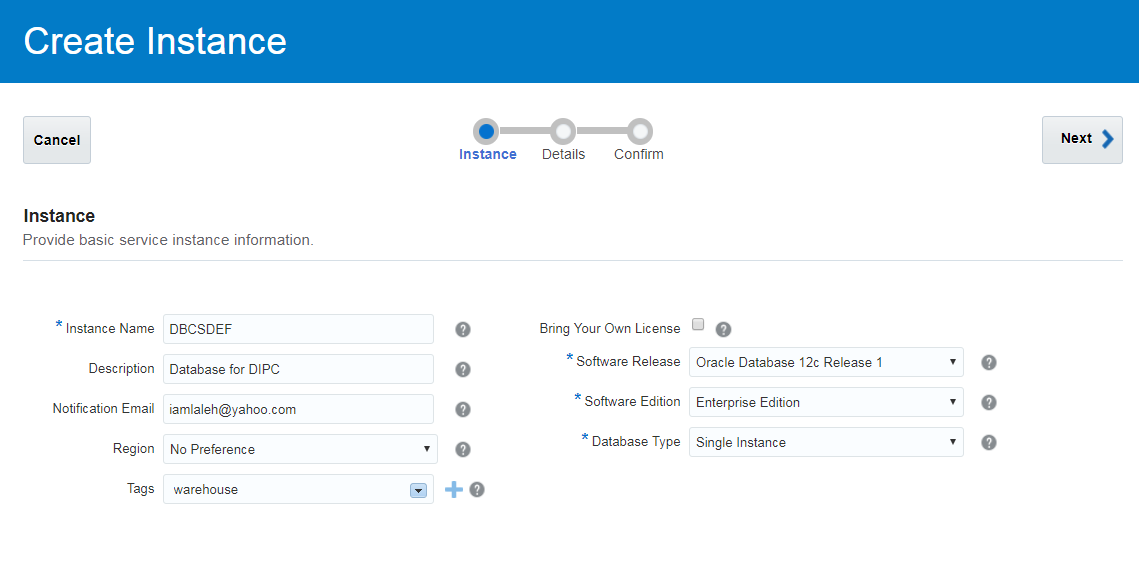Expand the Software Release dropdown
Screen dimensions: 1139x571
tap(826, 362)
